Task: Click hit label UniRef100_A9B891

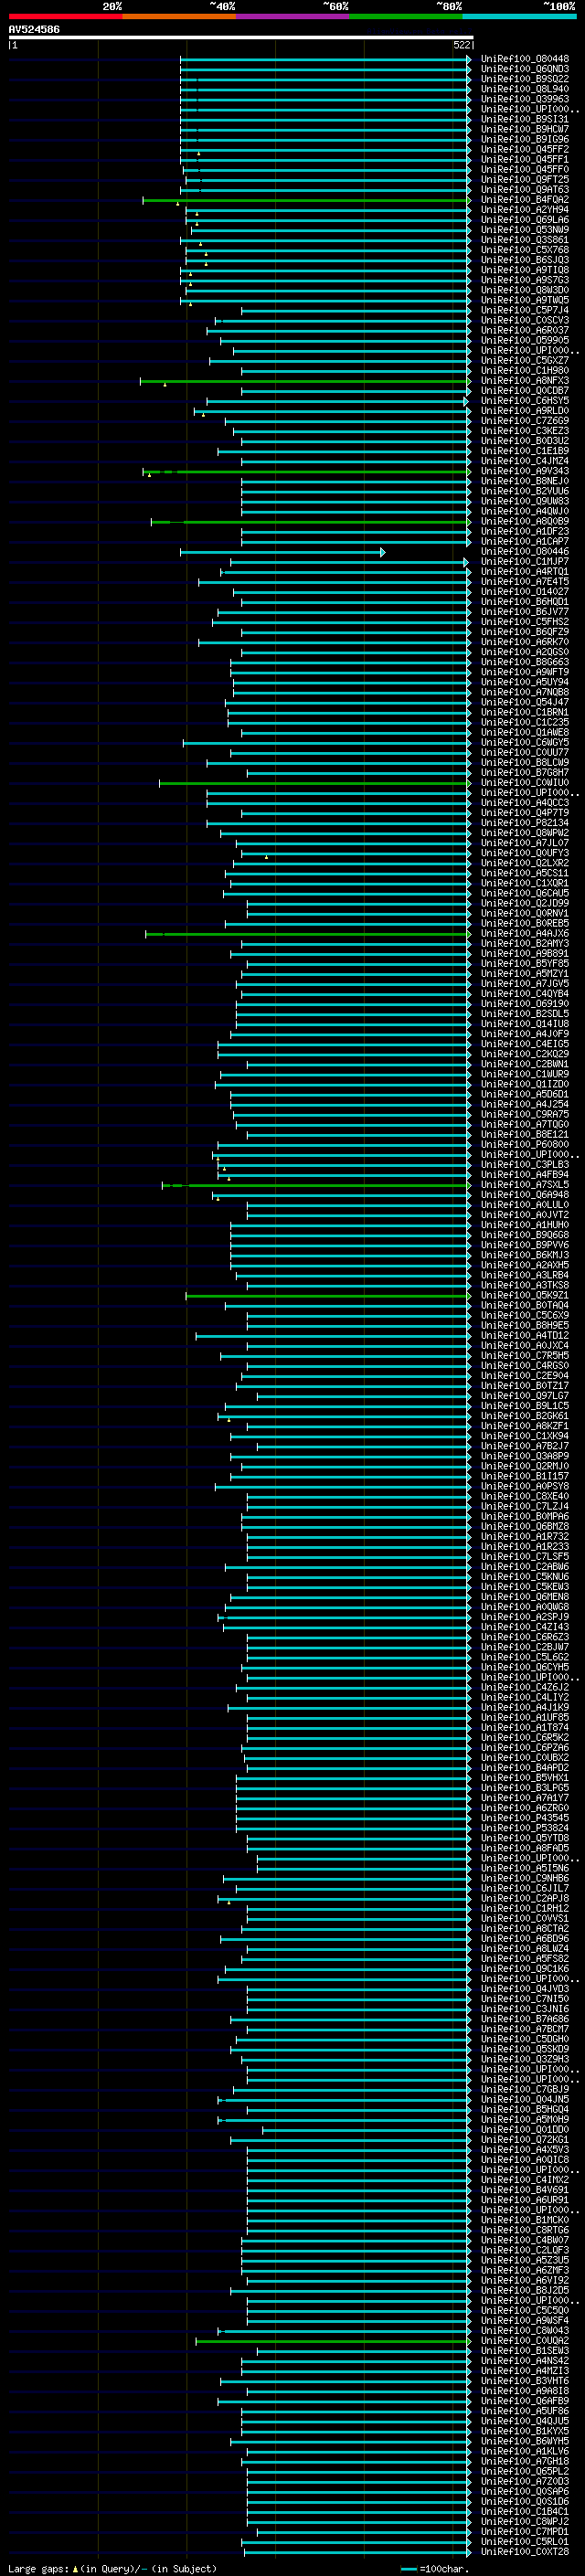Action: click(525, 954)
